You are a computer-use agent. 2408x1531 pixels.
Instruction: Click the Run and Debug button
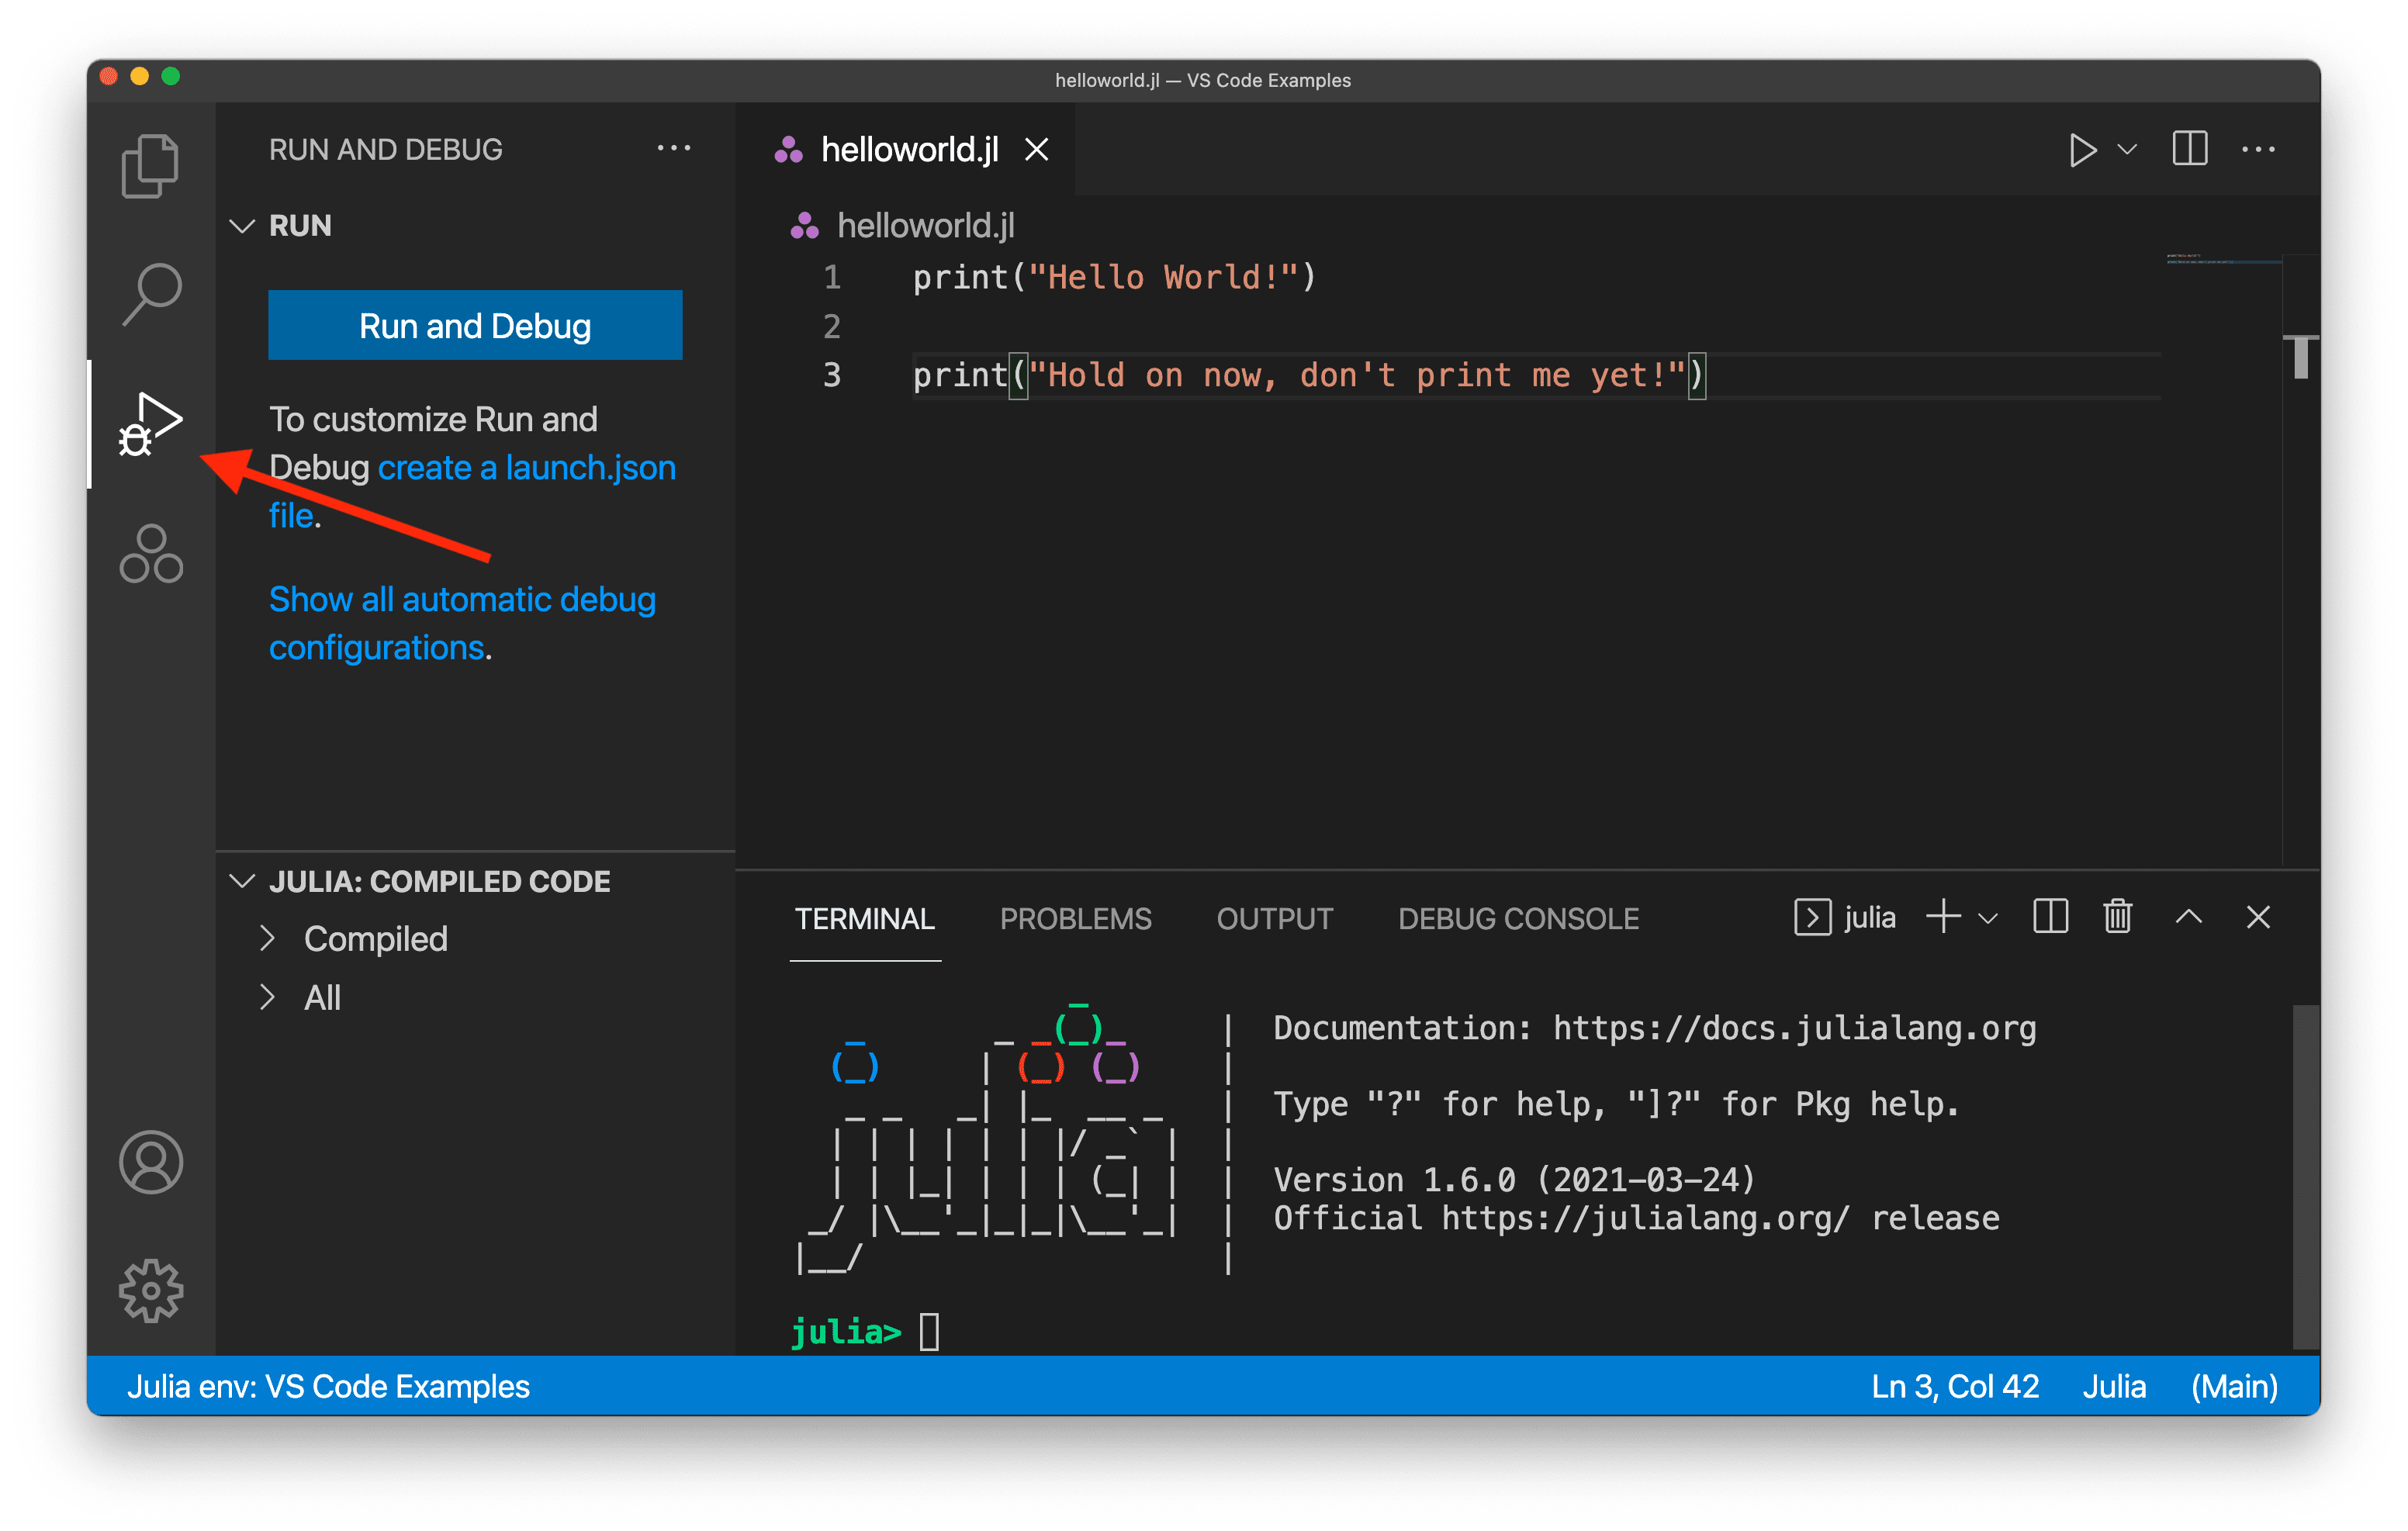472,324
